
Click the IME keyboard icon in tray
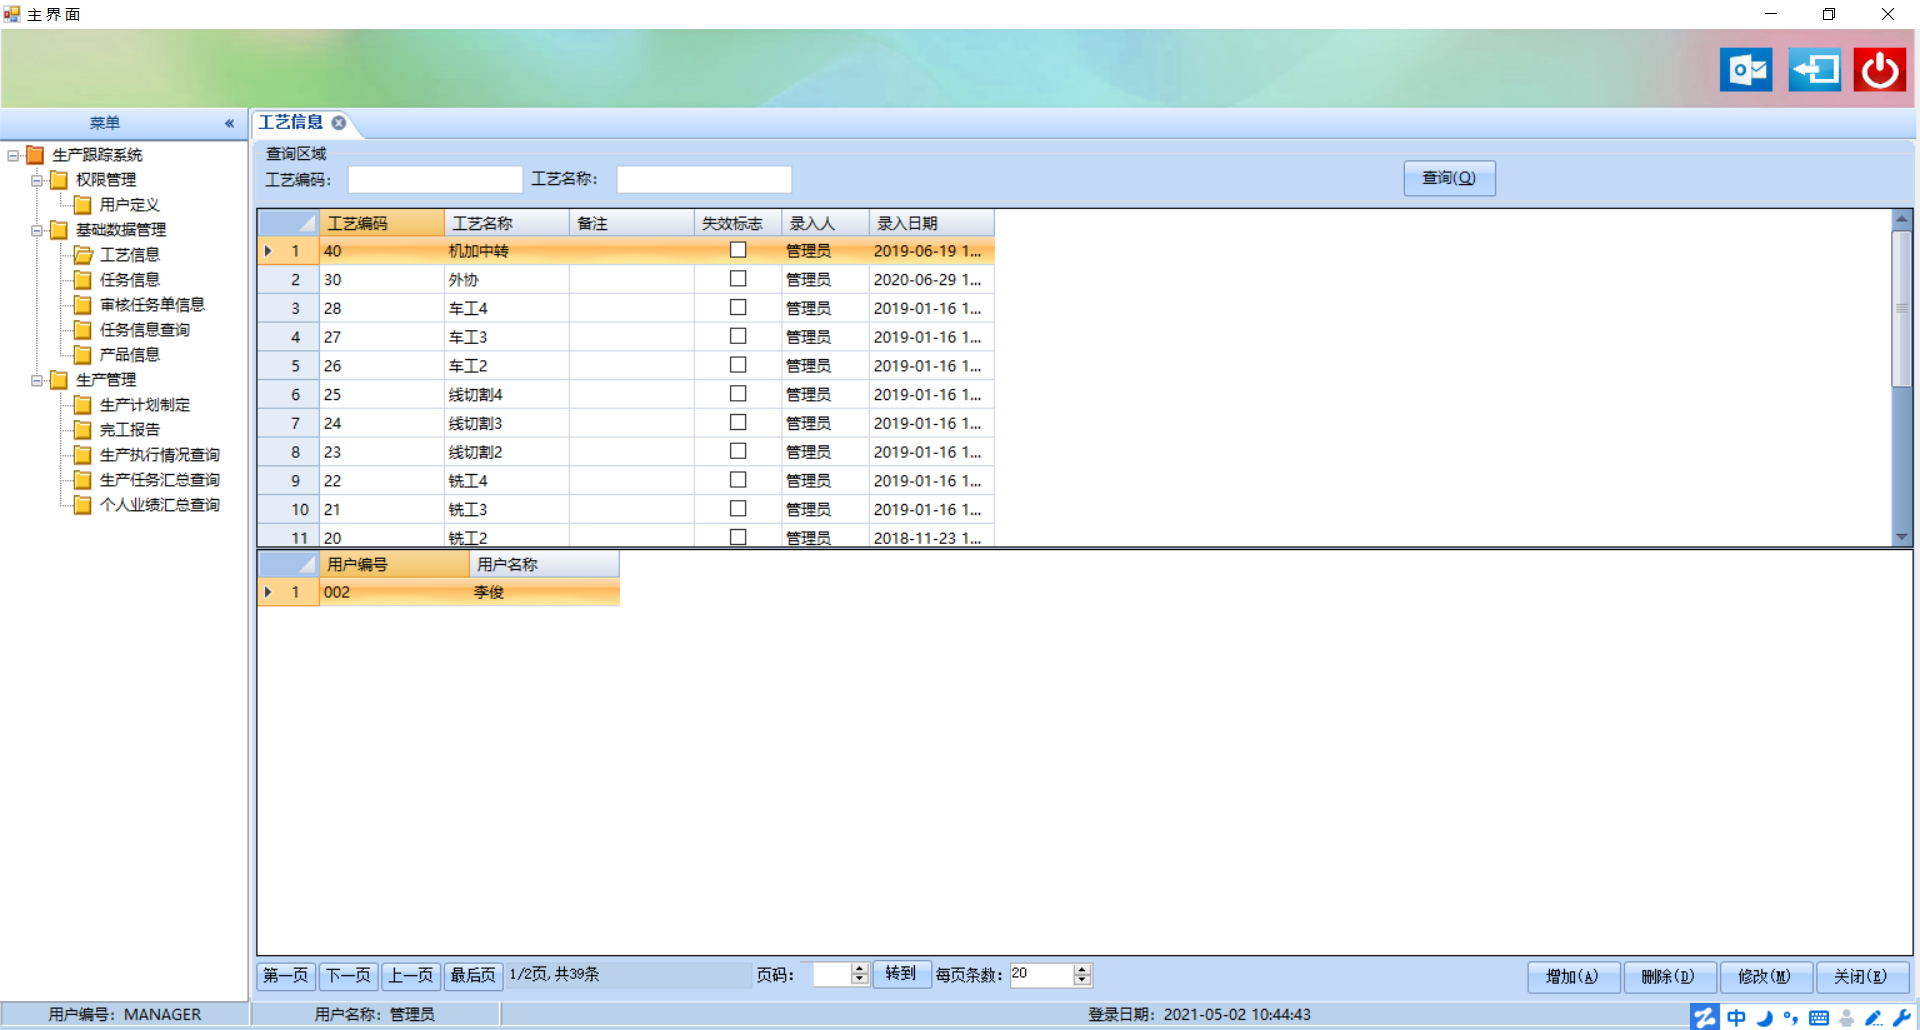[1819, 1018]
